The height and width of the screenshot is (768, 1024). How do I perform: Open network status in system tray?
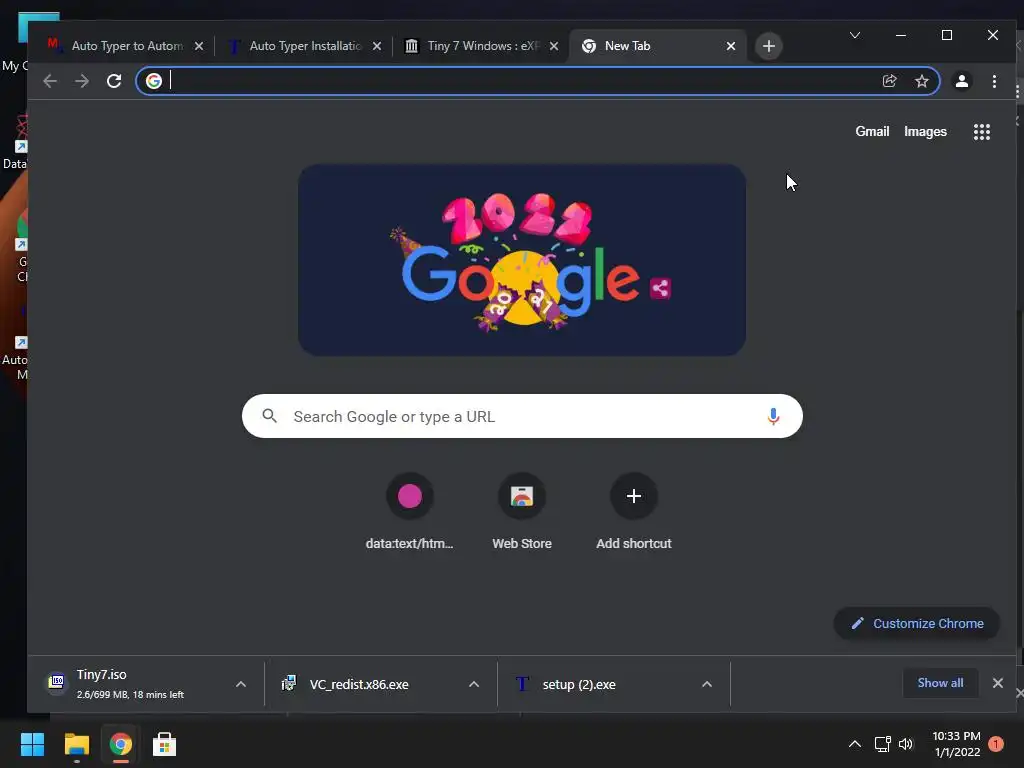tap(882, 744)
